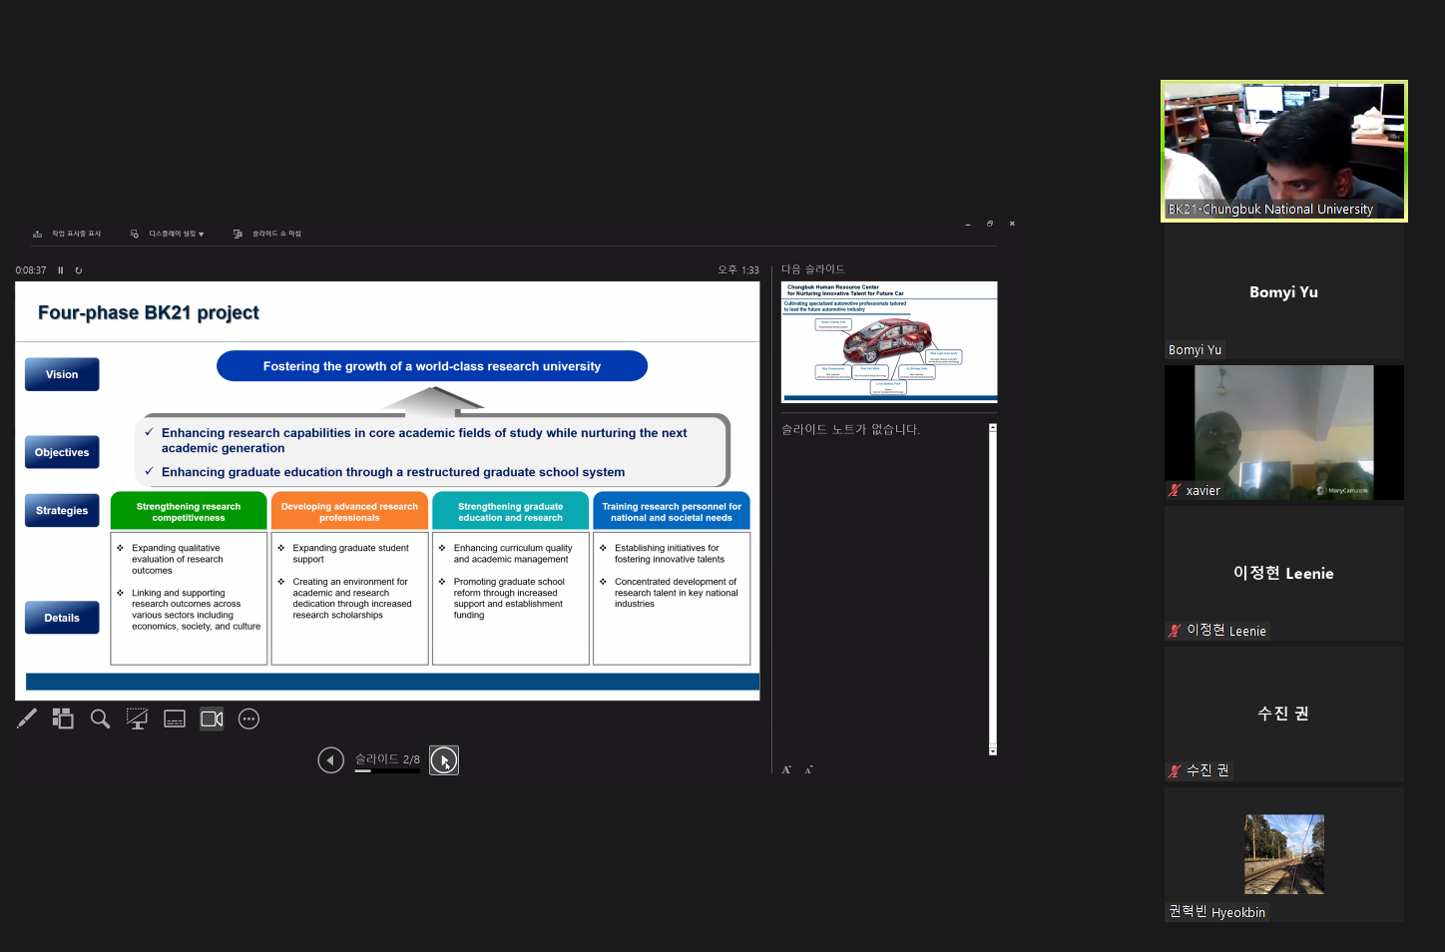Image resolution: width=1445 pixels, height=952 pixels.
Task: Click the slide progress bar under 2/8
Action: click(x=387, y=771)
